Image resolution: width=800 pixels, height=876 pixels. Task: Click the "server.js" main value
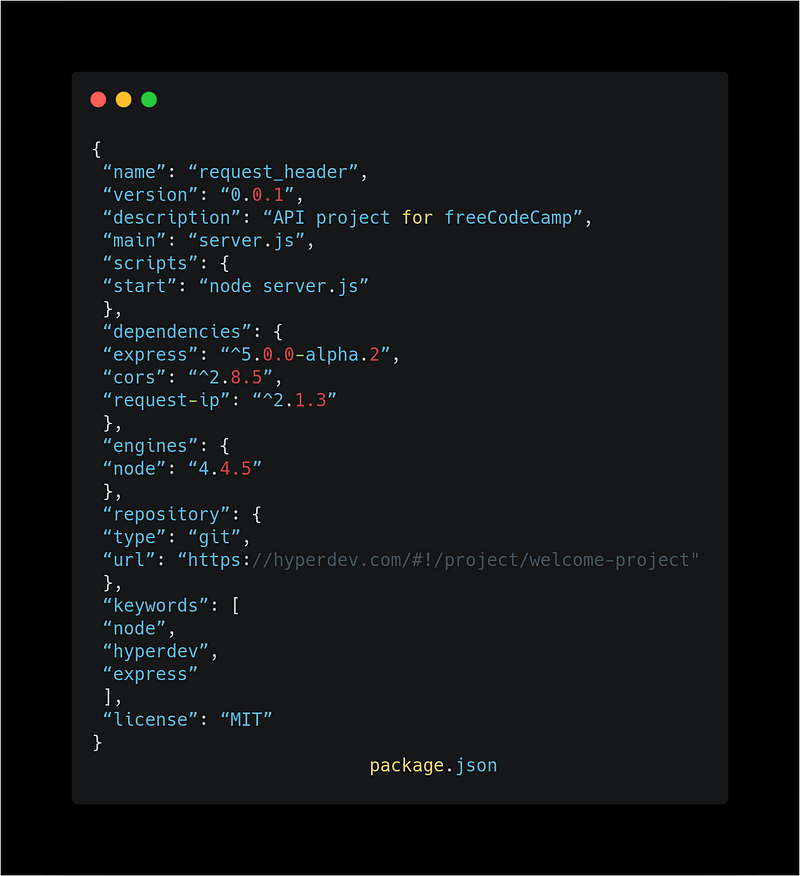[246, 241]
